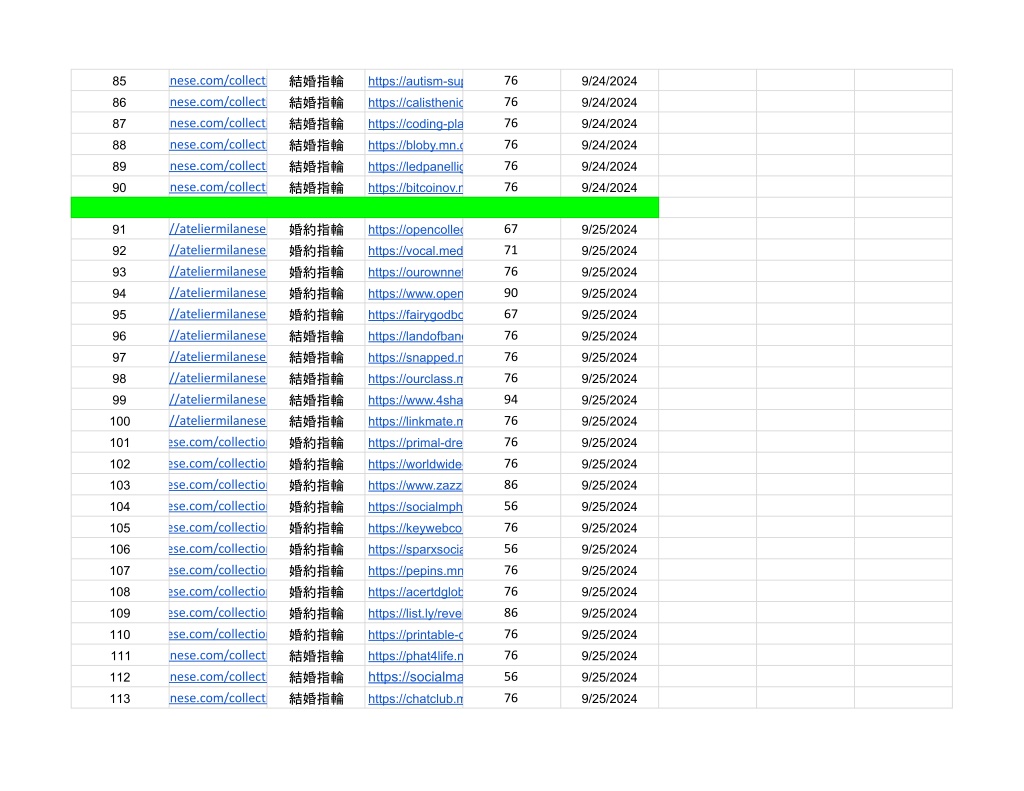Viewport: 1024px width, 791px height.
Task: Open the ese.com/collectio link in row 110
Action: [x=217, y=634]
